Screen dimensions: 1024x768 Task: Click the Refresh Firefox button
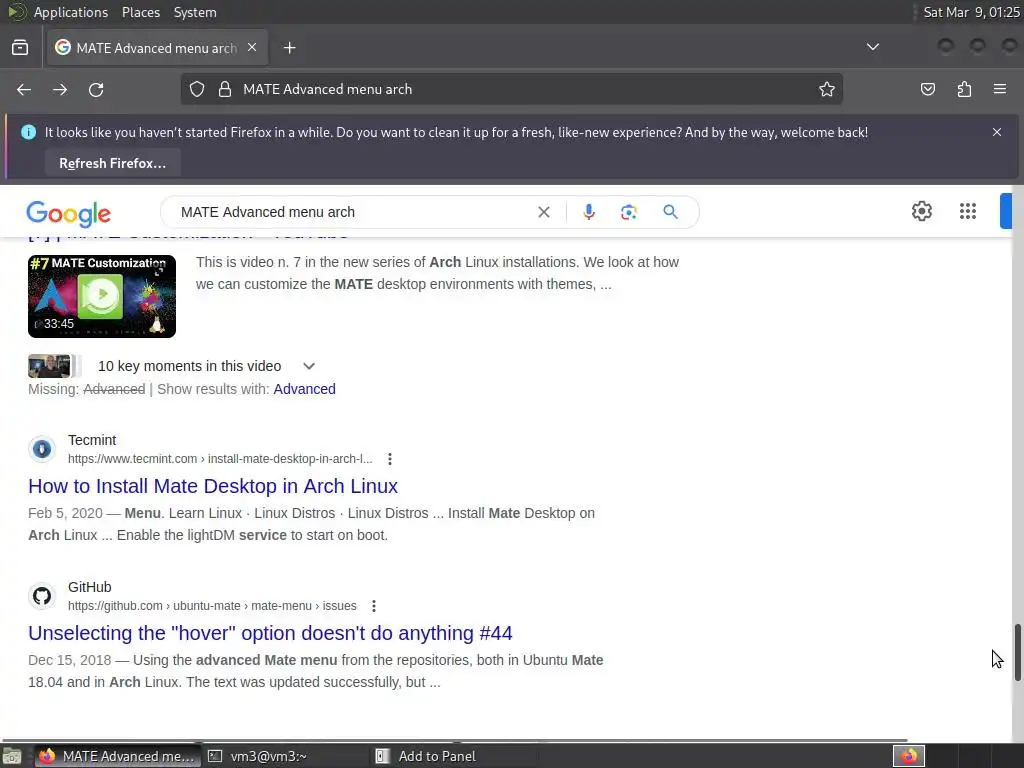pyautogui.click(x=112, y=163)
